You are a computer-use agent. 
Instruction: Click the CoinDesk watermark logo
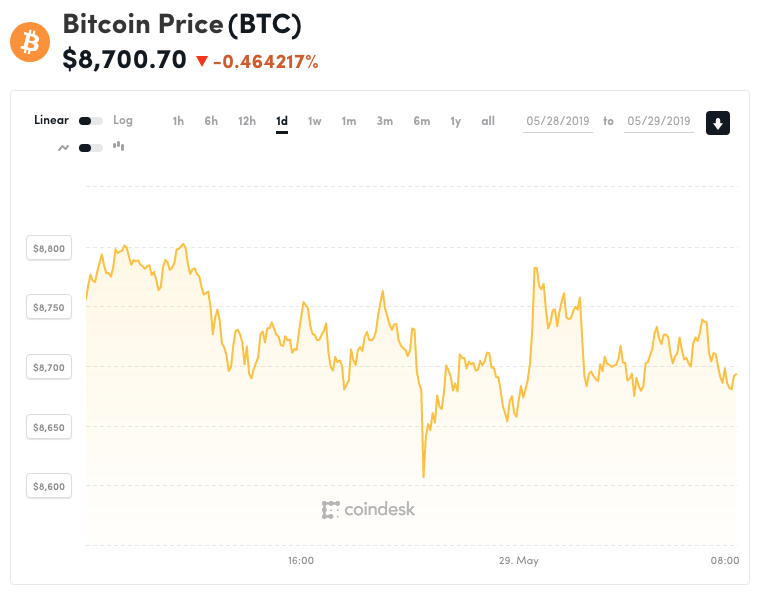(x=368, y=510)
